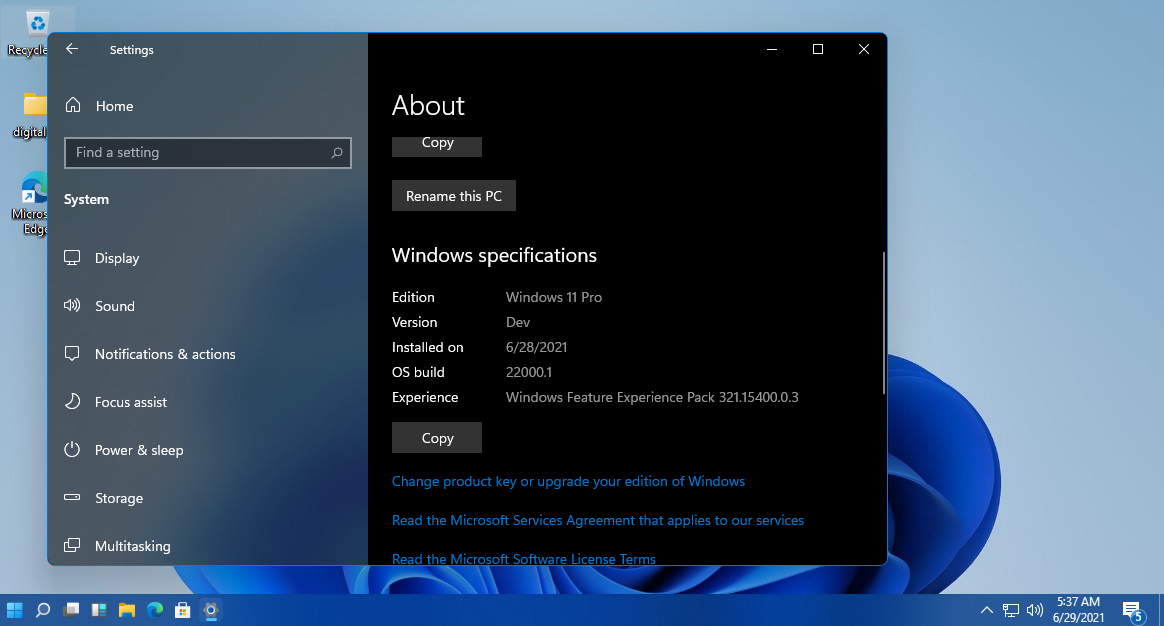
Task: Click the Rename this PC button
Action: point(454,196)
